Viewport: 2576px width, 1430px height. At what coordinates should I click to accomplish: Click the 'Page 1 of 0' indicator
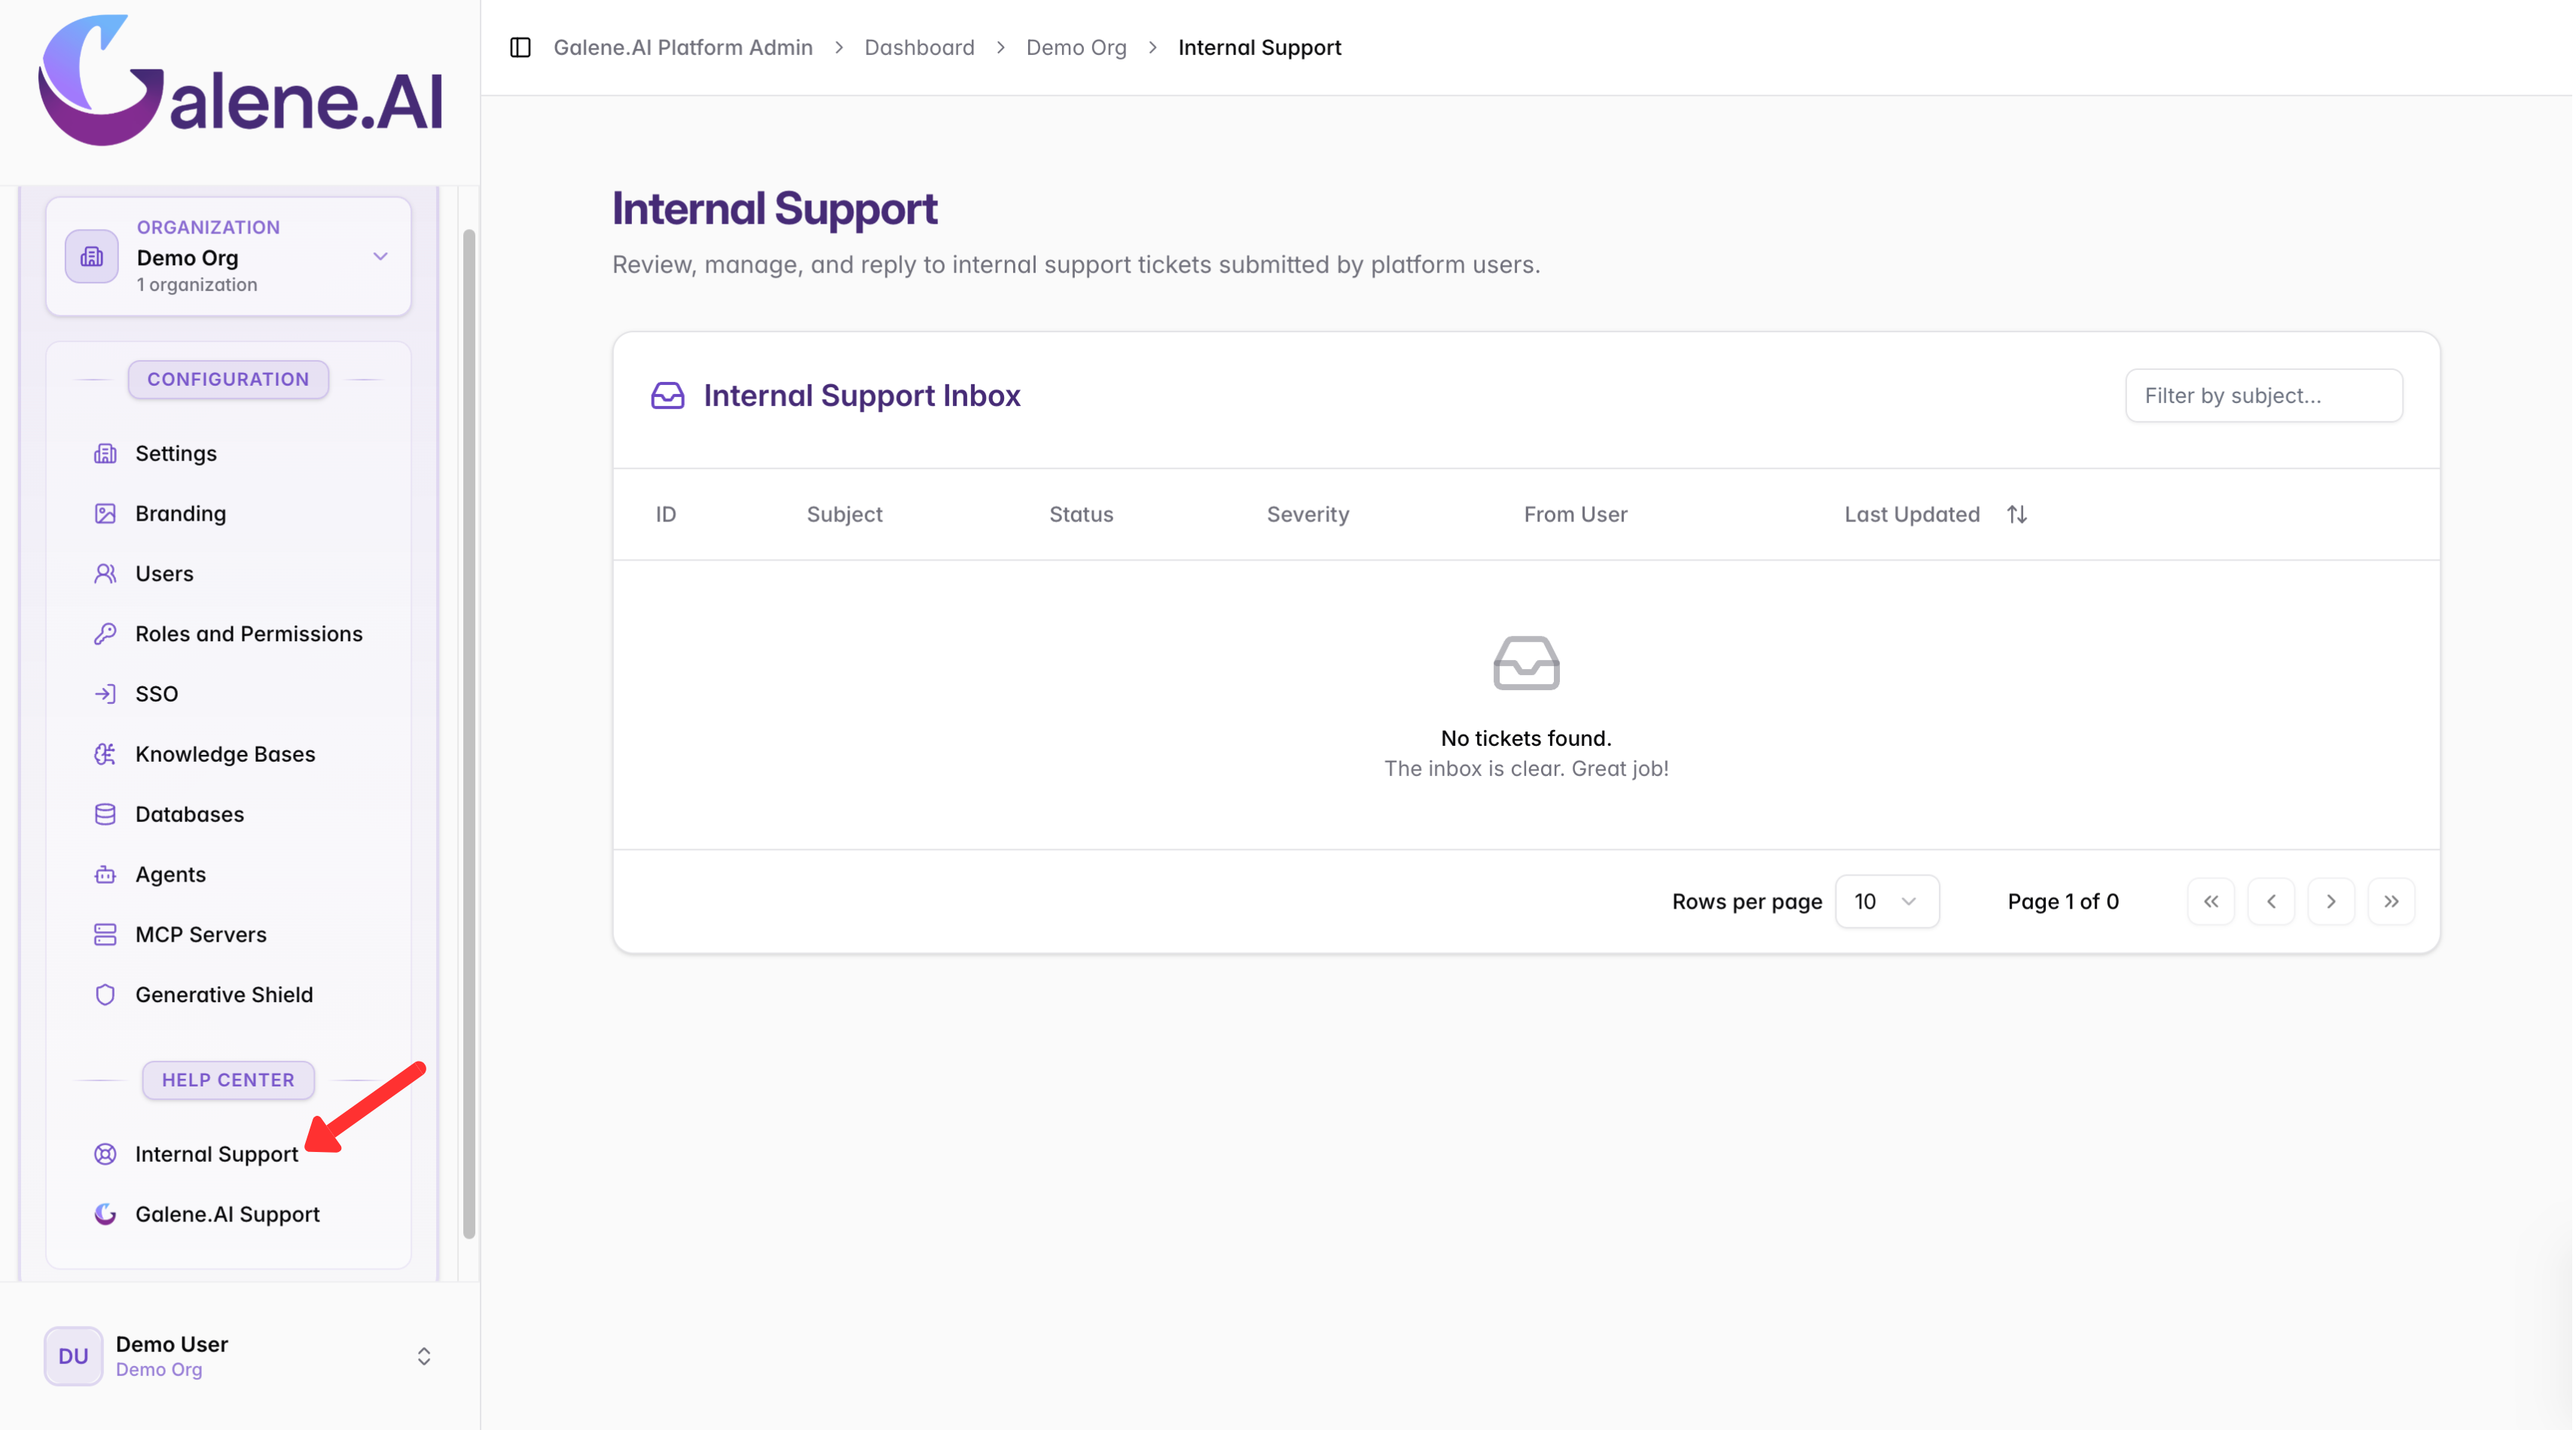(2063, 902)
